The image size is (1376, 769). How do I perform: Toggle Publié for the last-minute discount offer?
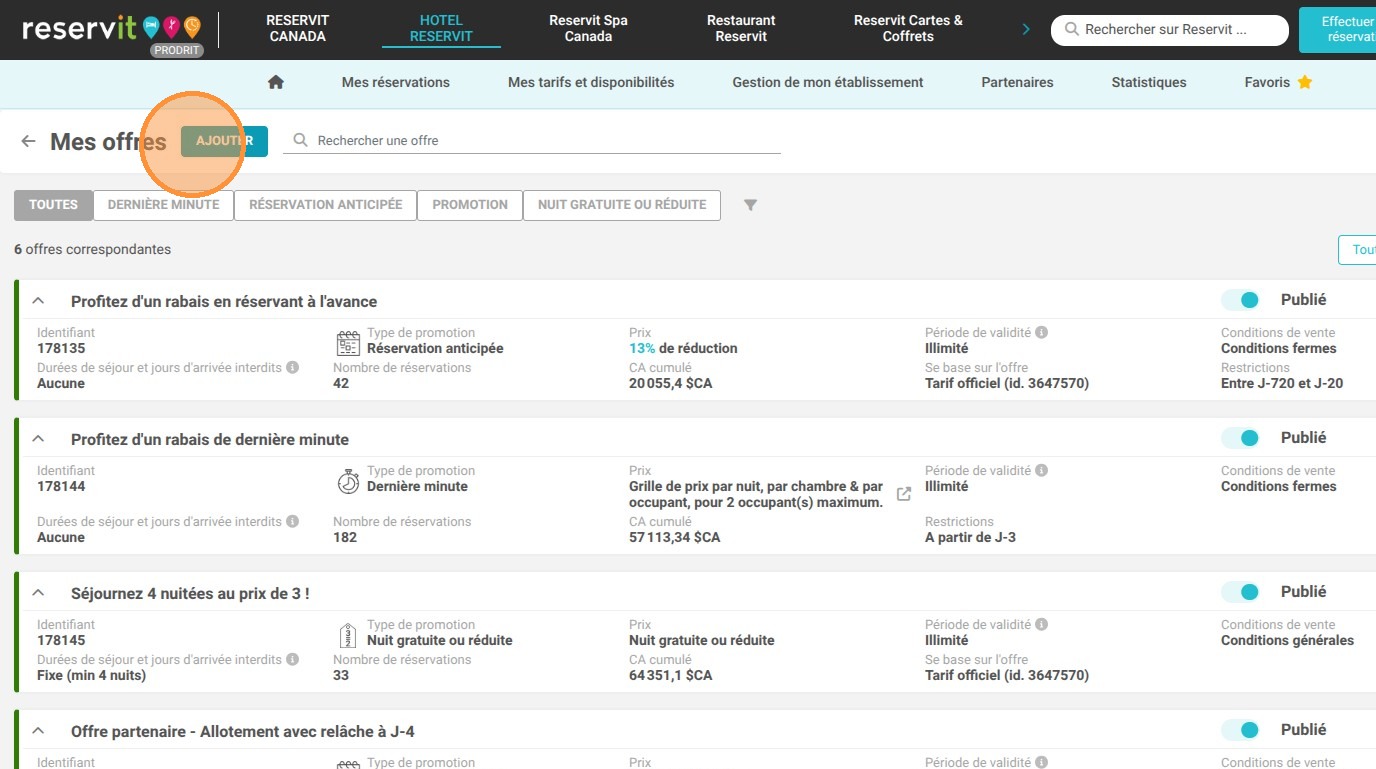coord(1241,438)
